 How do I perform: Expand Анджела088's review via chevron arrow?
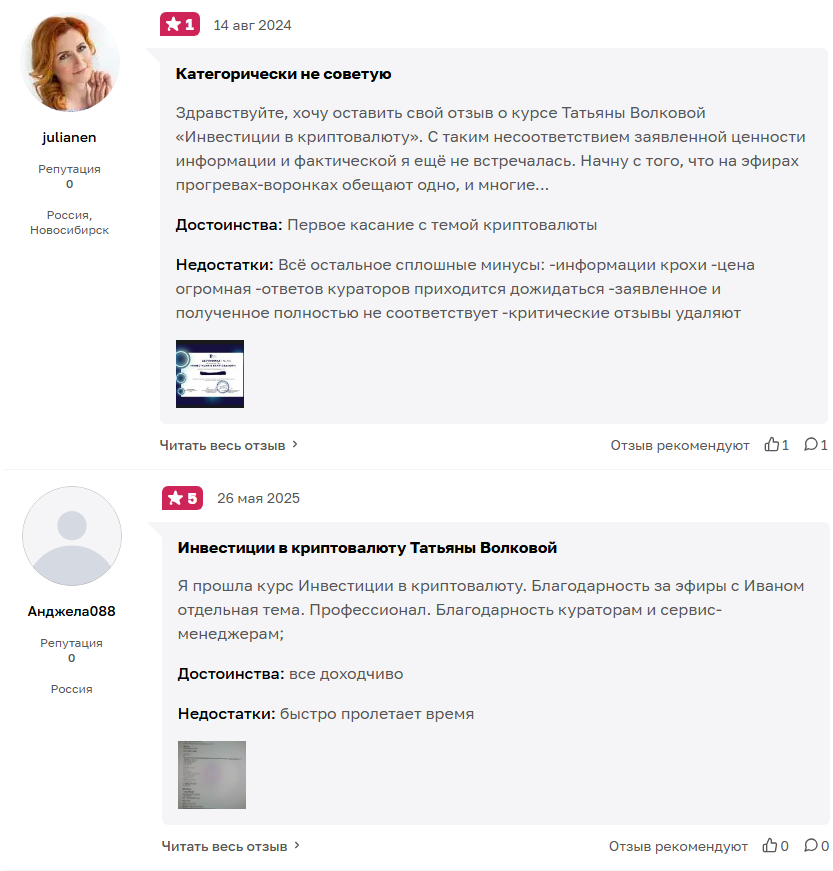pyautogui.click(x=297, y=845)
